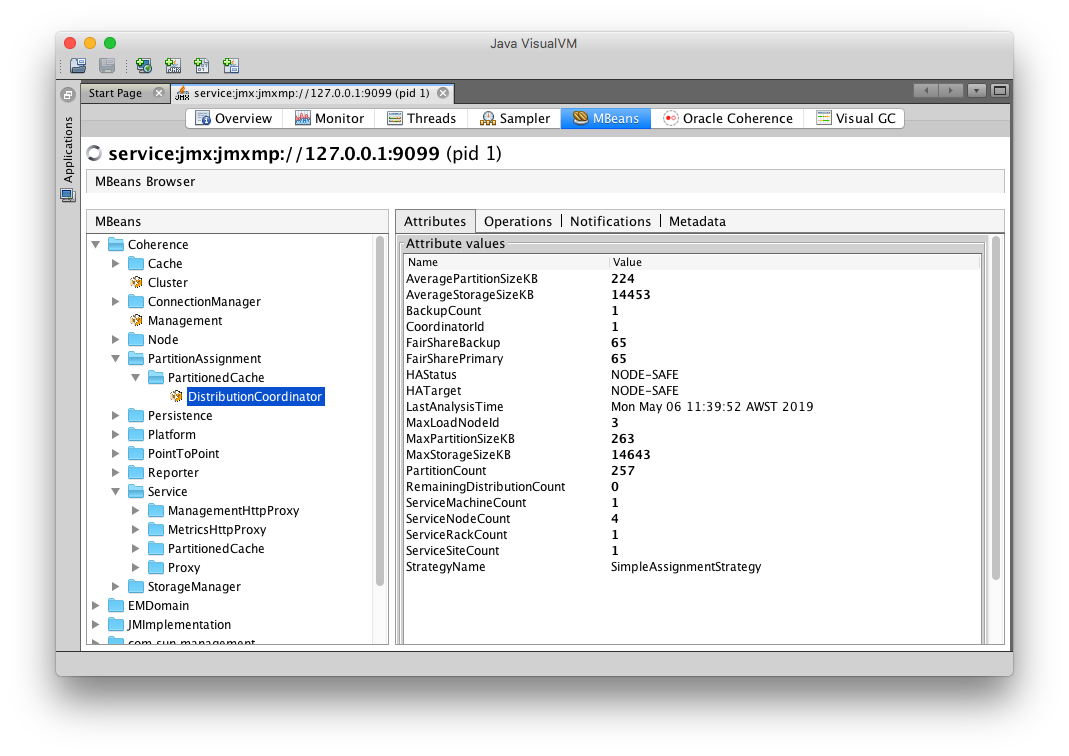Click the greyed-out Save snapshot toolbar icon
Screen dimensions: 1069x756
(107, 65)
